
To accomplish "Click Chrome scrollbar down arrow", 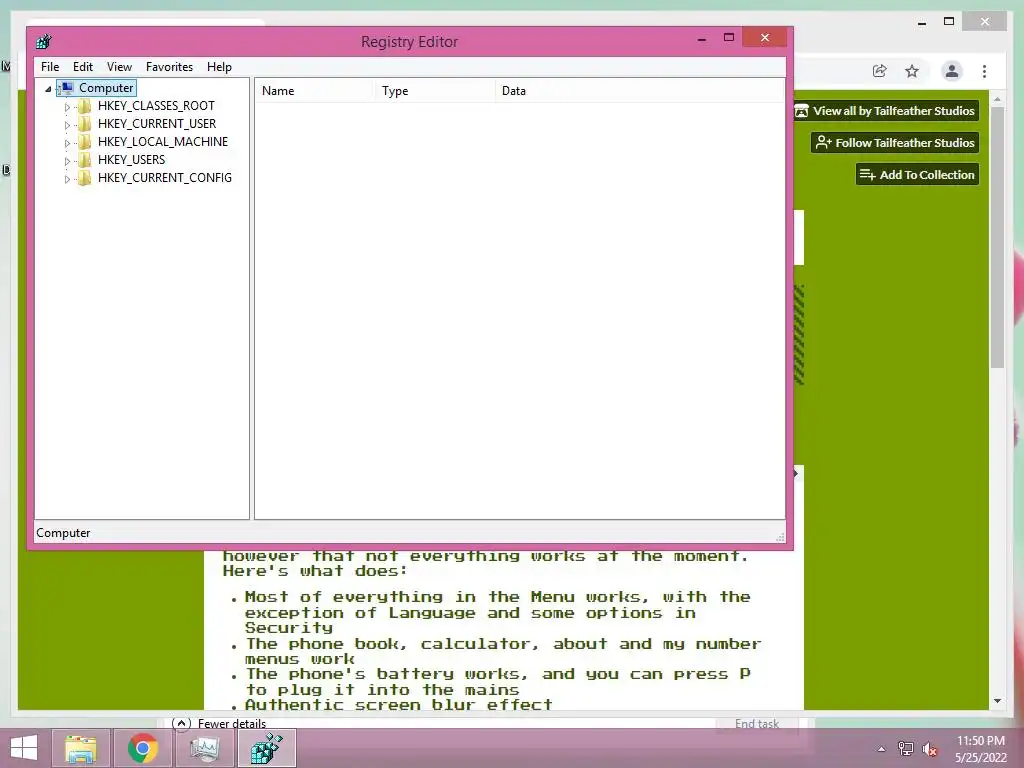I will click(997, 701).
